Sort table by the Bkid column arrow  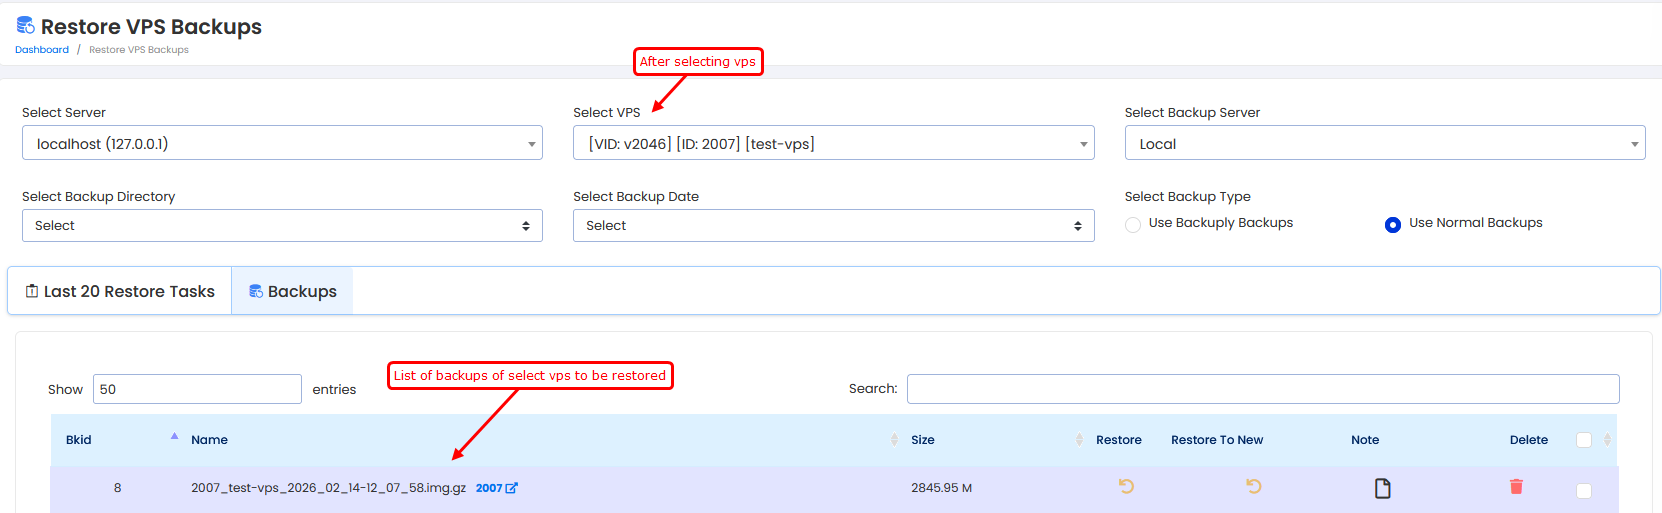click(174, 437)
